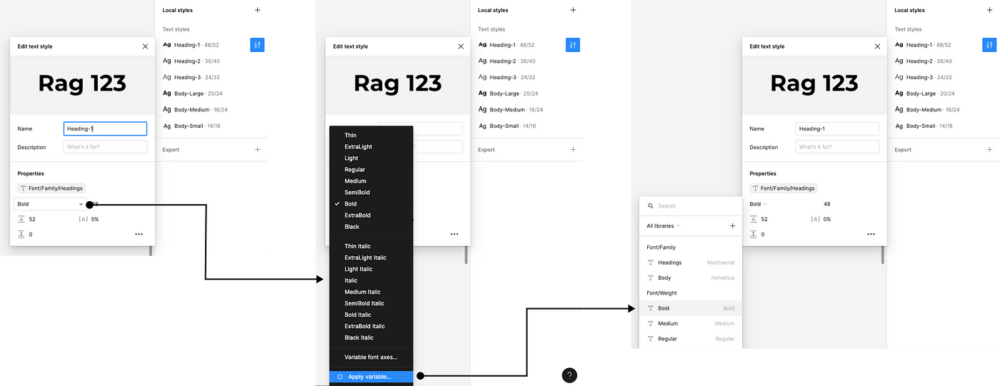The width and height of the screenshot is (1000, 386).
Task: Choose SemiBold from the weight menu
Action: point(371,193)
